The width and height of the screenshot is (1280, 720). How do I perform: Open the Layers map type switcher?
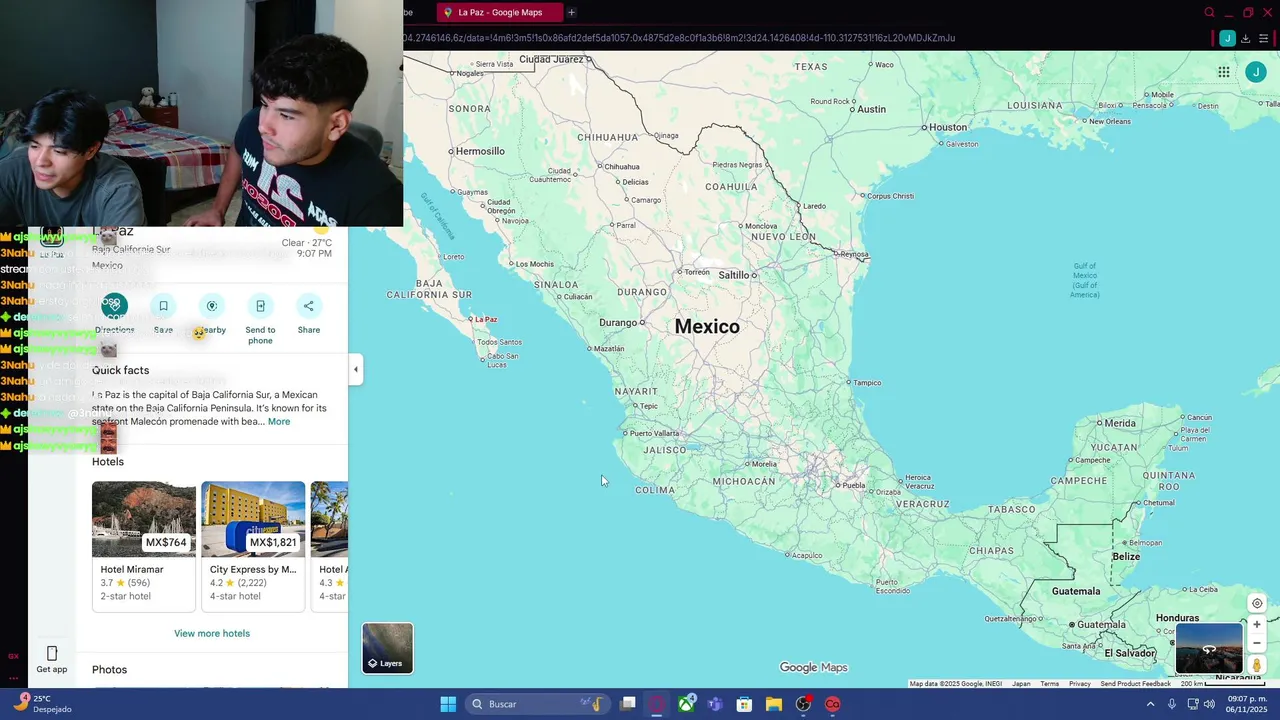tap(387, 648)
